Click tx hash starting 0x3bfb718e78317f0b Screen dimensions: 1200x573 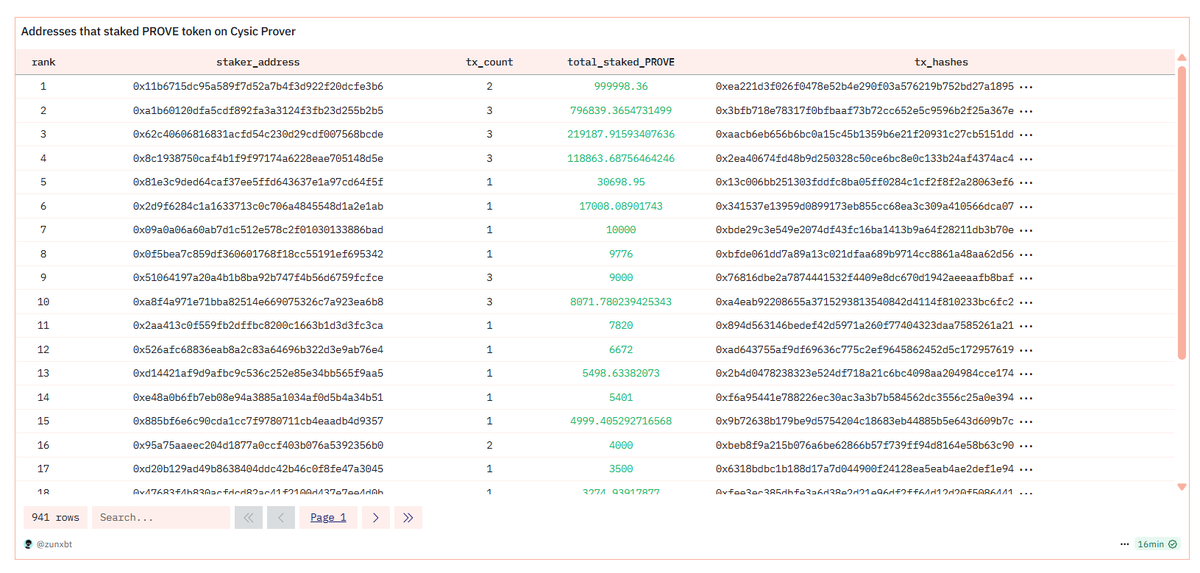pyautogui.click(x=865, y=110)
